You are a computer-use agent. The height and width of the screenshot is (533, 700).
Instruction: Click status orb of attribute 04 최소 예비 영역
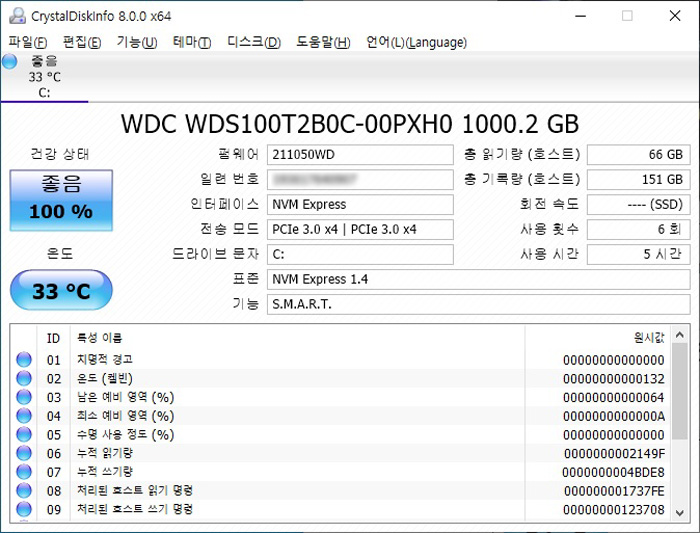[24, 416]
